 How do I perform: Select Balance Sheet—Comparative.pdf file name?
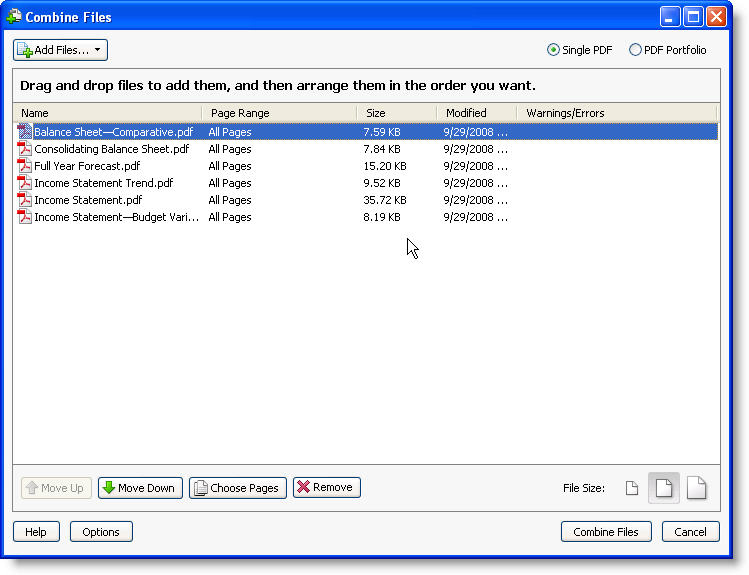[x=114, y=132]
